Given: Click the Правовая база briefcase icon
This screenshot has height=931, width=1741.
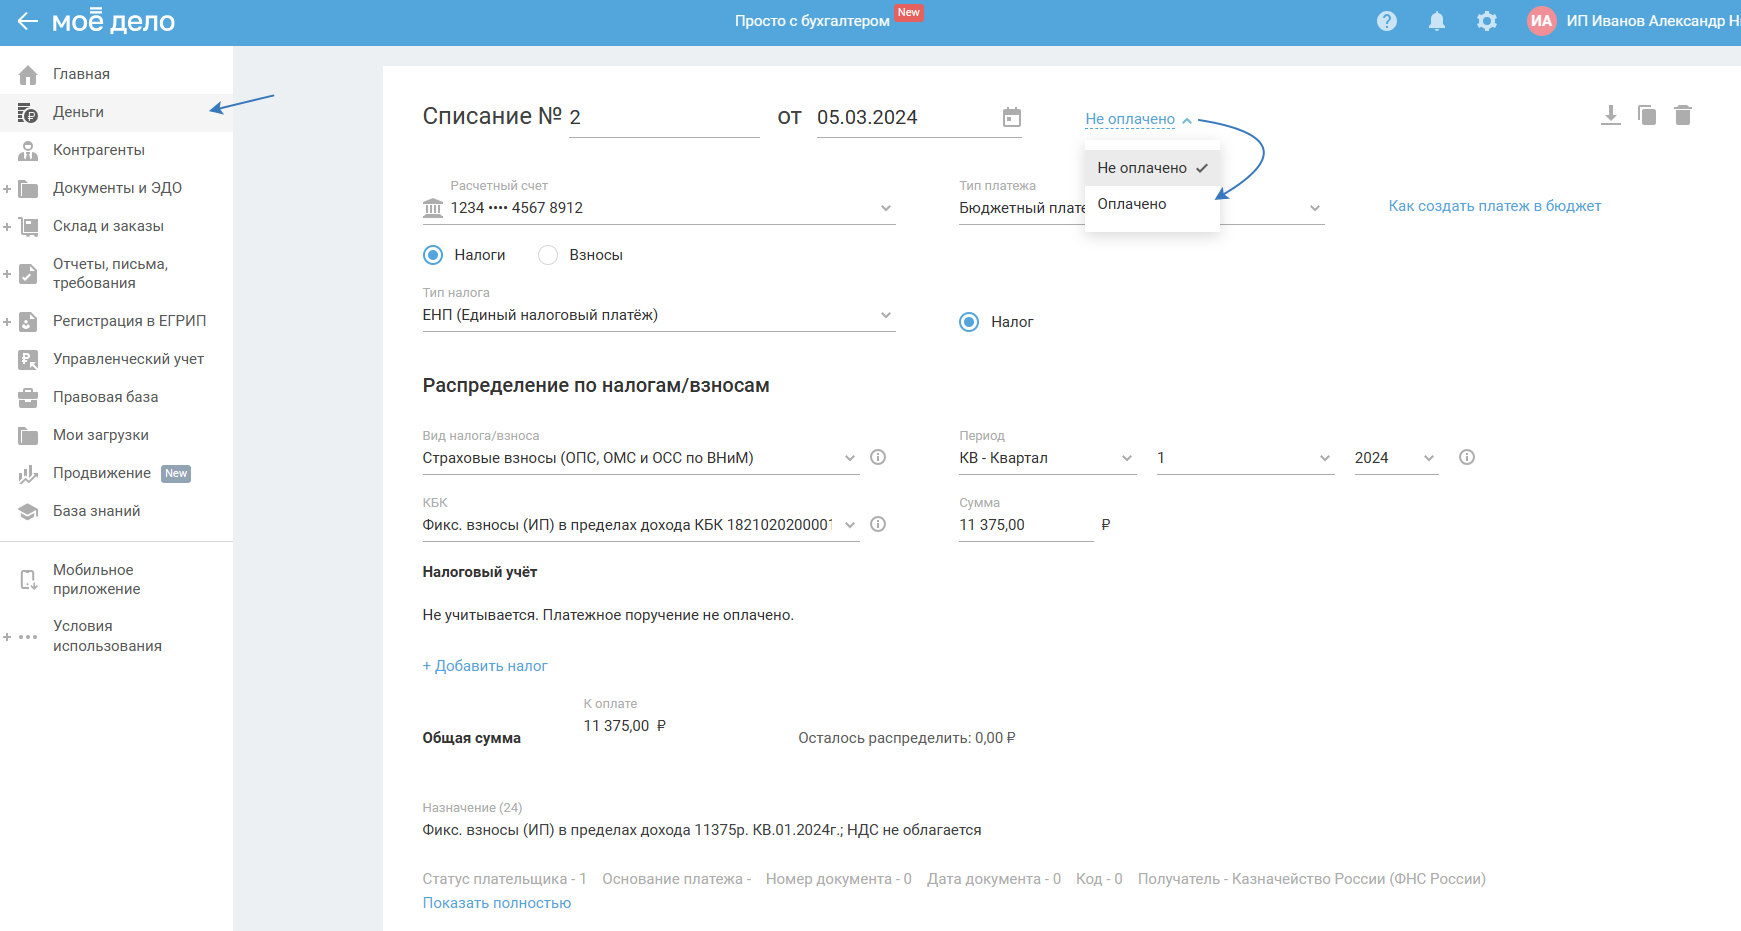Looking at the screenshot, I should [28, 397].
